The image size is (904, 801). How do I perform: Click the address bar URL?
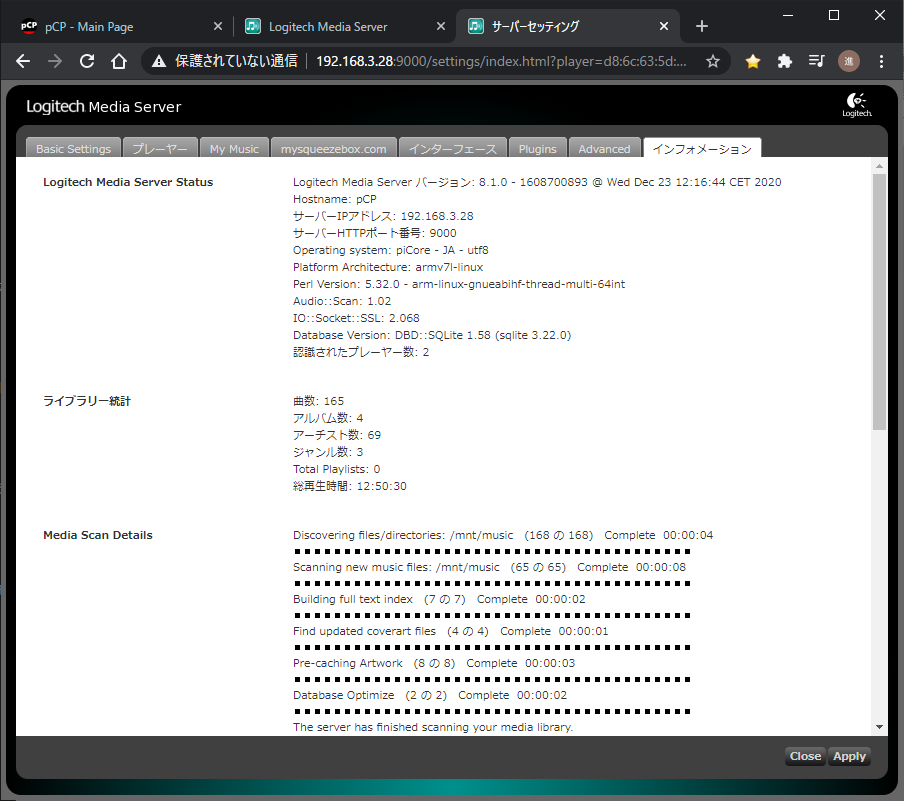501,61
